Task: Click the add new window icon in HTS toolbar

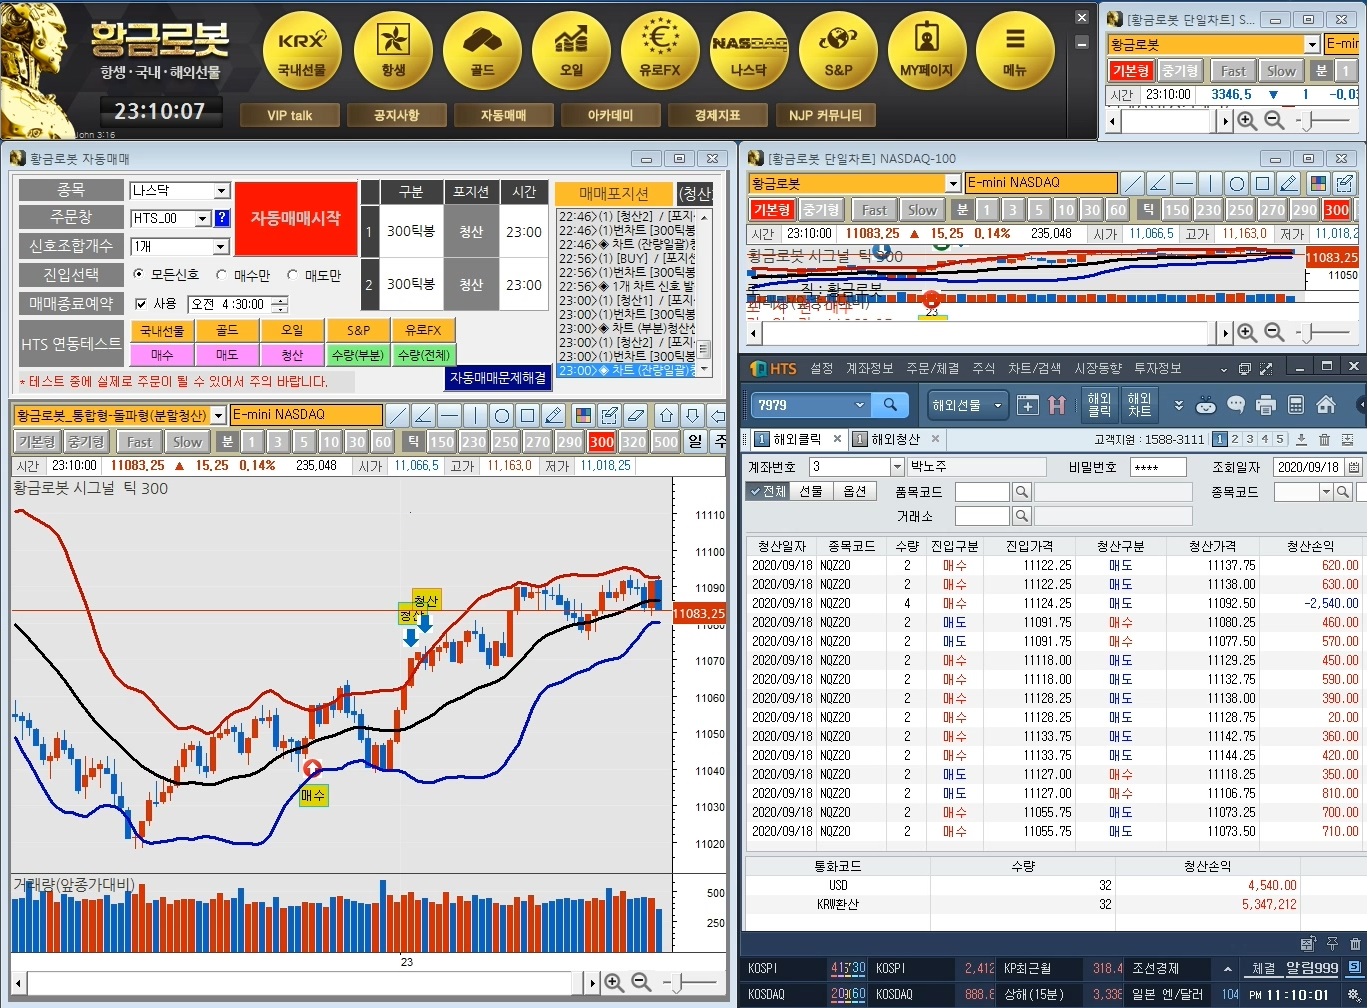Action: click(x=1028, y=405)
